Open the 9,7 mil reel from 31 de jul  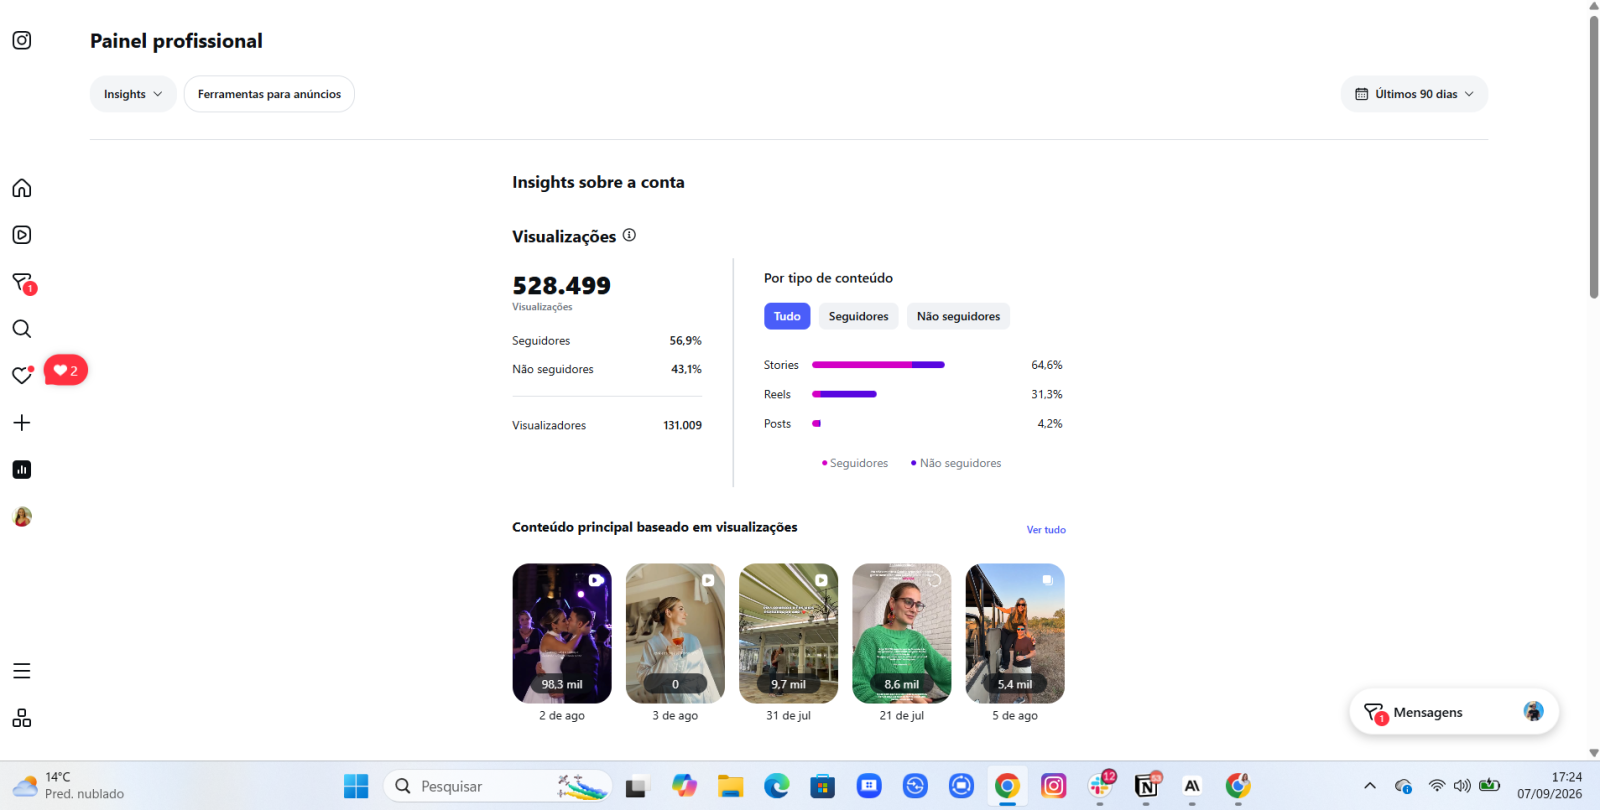pos(788,633)
